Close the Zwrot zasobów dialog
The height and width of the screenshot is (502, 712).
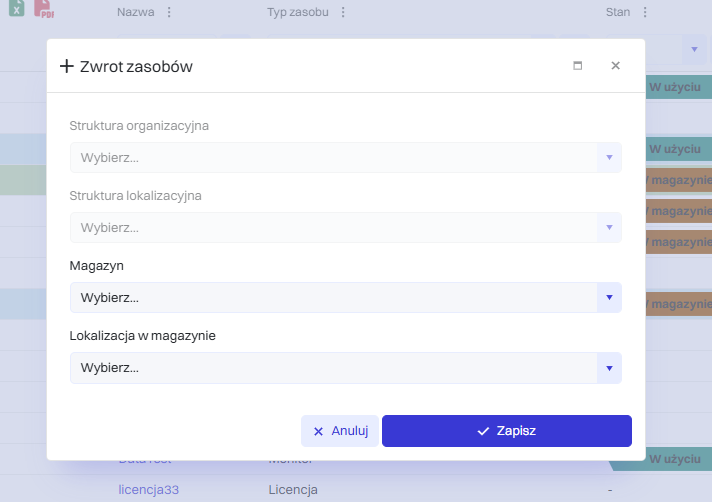615,66
